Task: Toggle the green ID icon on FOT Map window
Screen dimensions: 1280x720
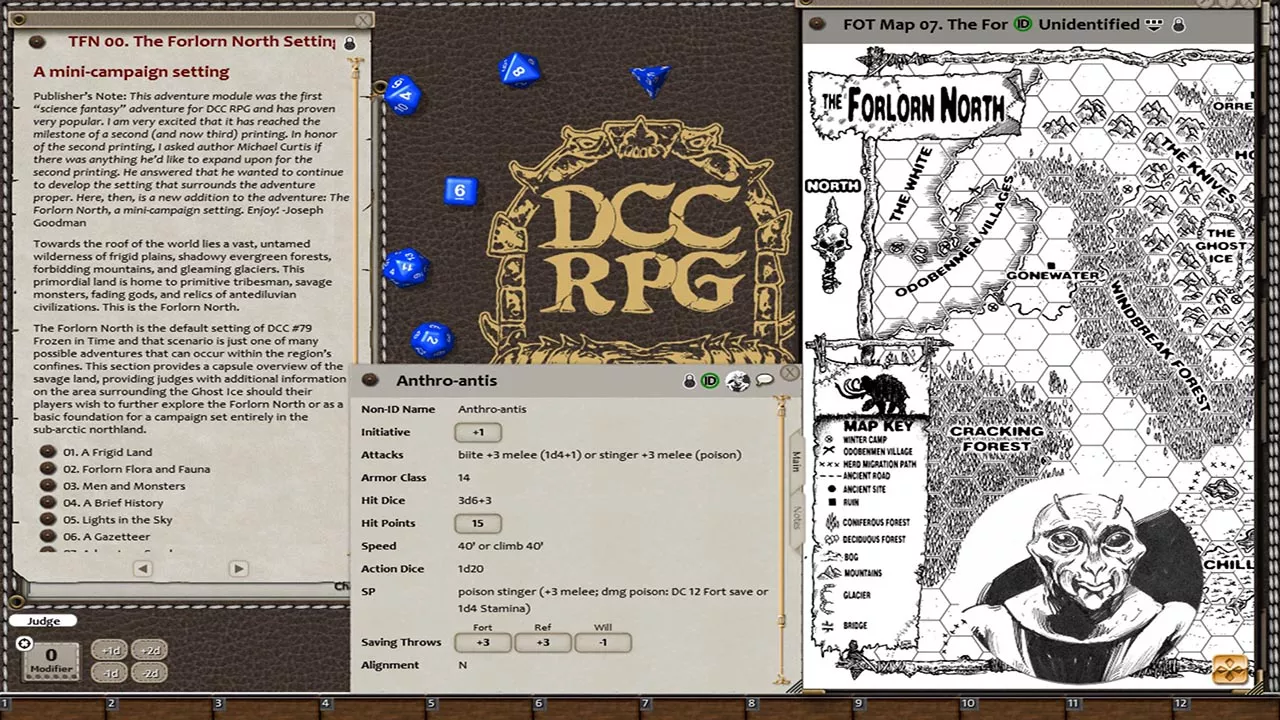Action: click(x=1022, y=24)
